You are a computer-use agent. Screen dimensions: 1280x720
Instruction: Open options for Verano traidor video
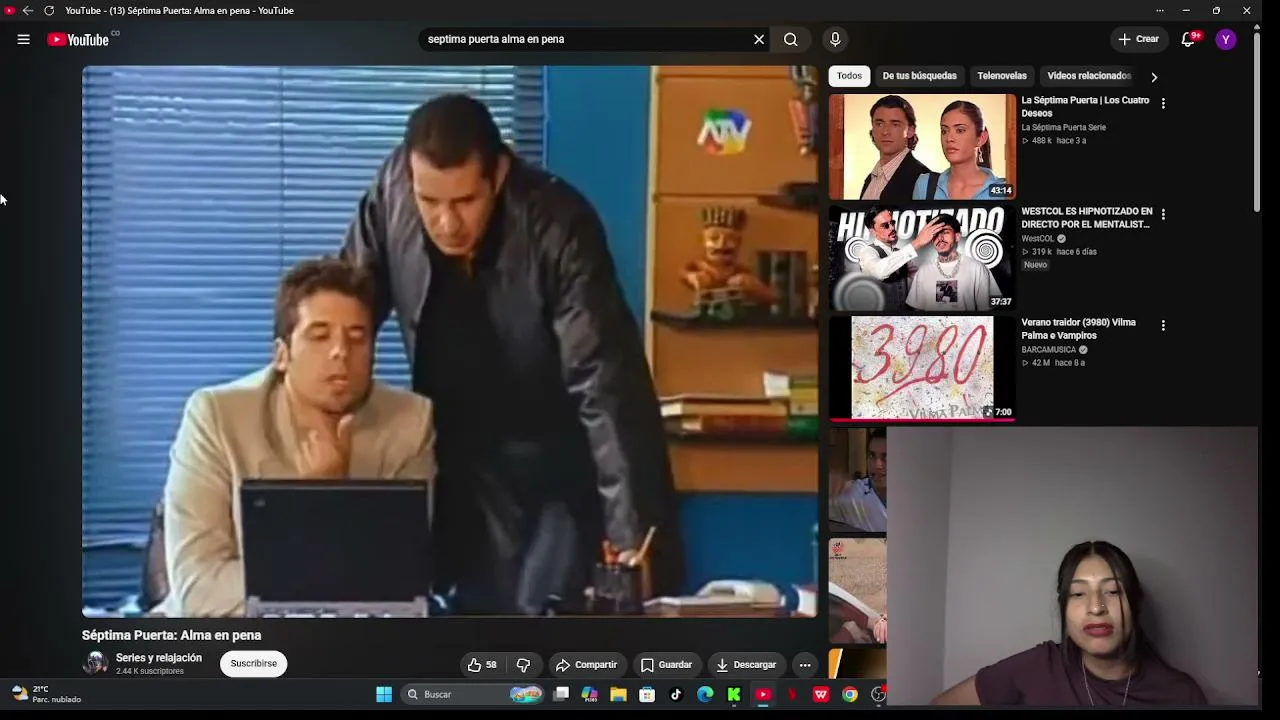pyautogui.click(x=1163, y=325)
